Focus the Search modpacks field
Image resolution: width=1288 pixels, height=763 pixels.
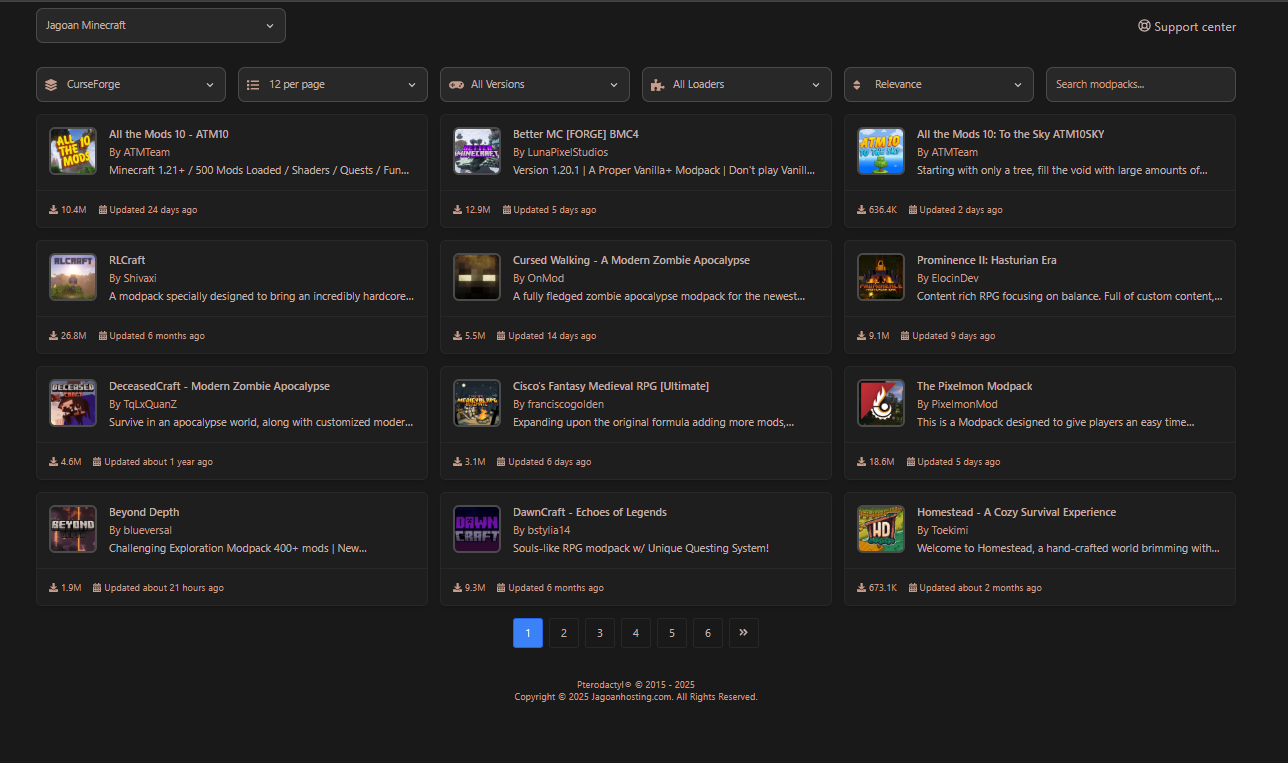(1141, 85)
